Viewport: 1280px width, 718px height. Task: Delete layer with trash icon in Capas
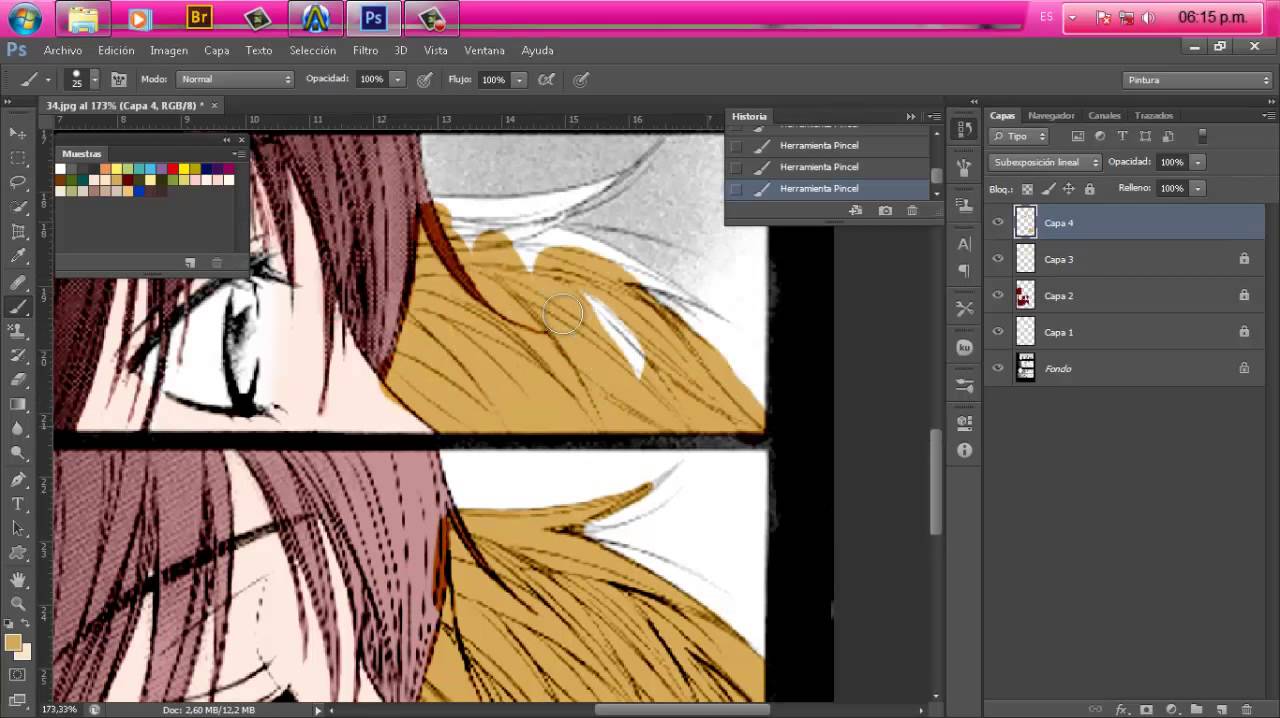[x=1246, y=709]
